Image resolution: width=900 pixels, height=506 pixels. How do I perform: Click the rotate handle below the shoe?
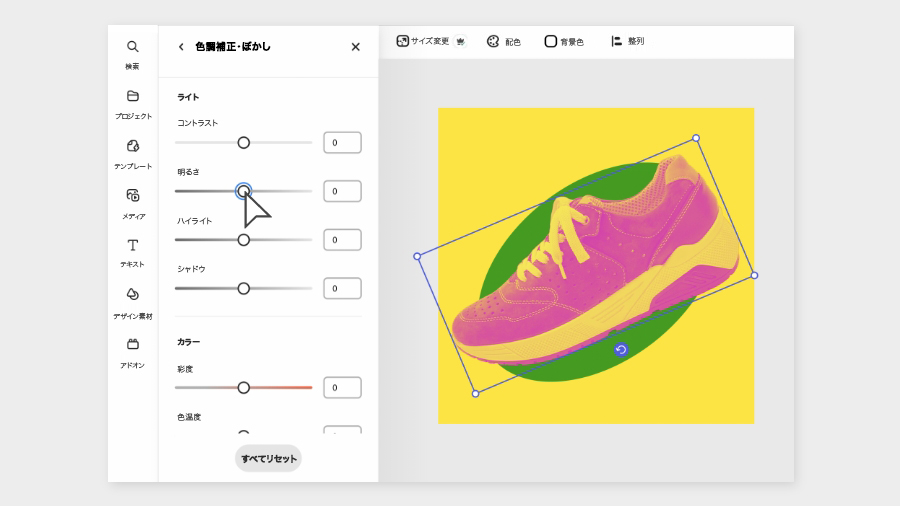point(621,349)
